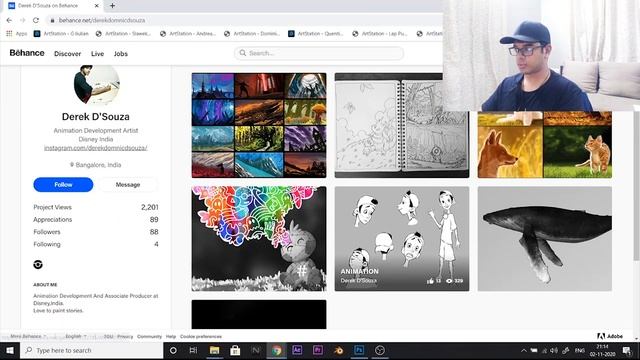Viewport: 640px width, 360px height.
Task: Open the ANIMATION character sketches project
Action: click(402, 239)
